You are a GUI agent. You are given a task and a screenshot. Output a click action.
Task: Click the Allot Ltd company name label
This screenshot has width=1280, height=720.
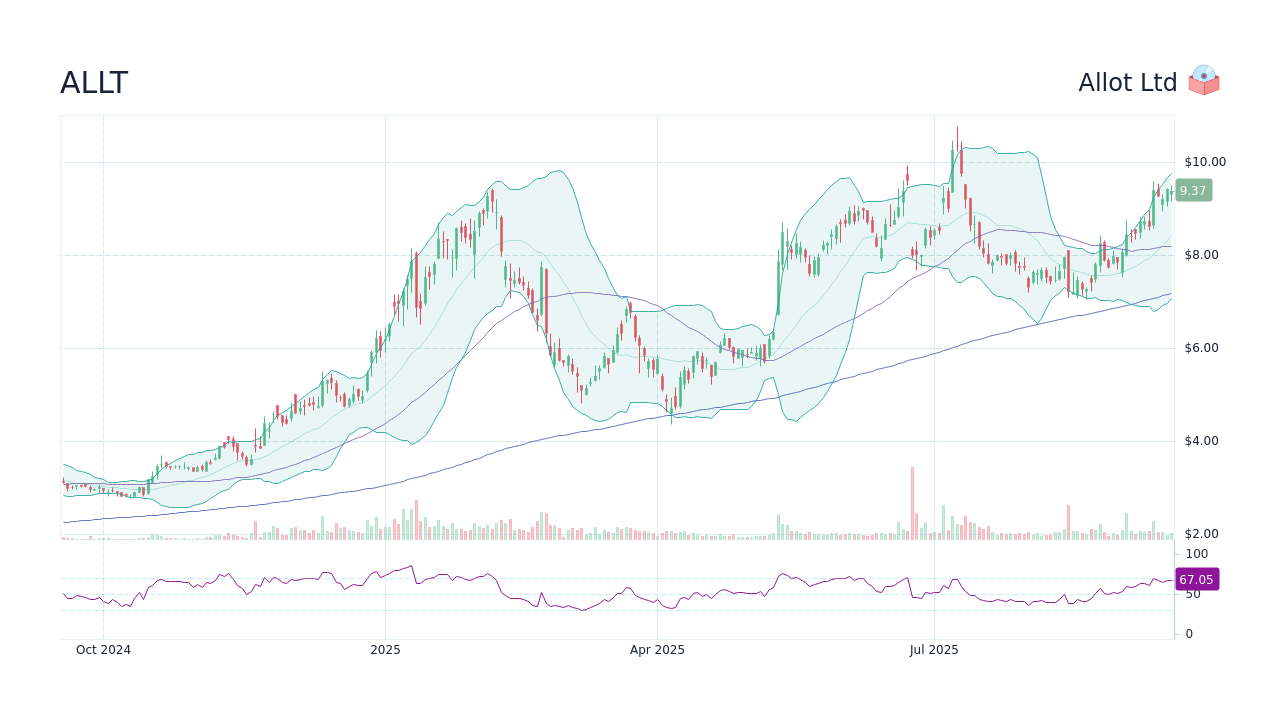click(1128, 82)
